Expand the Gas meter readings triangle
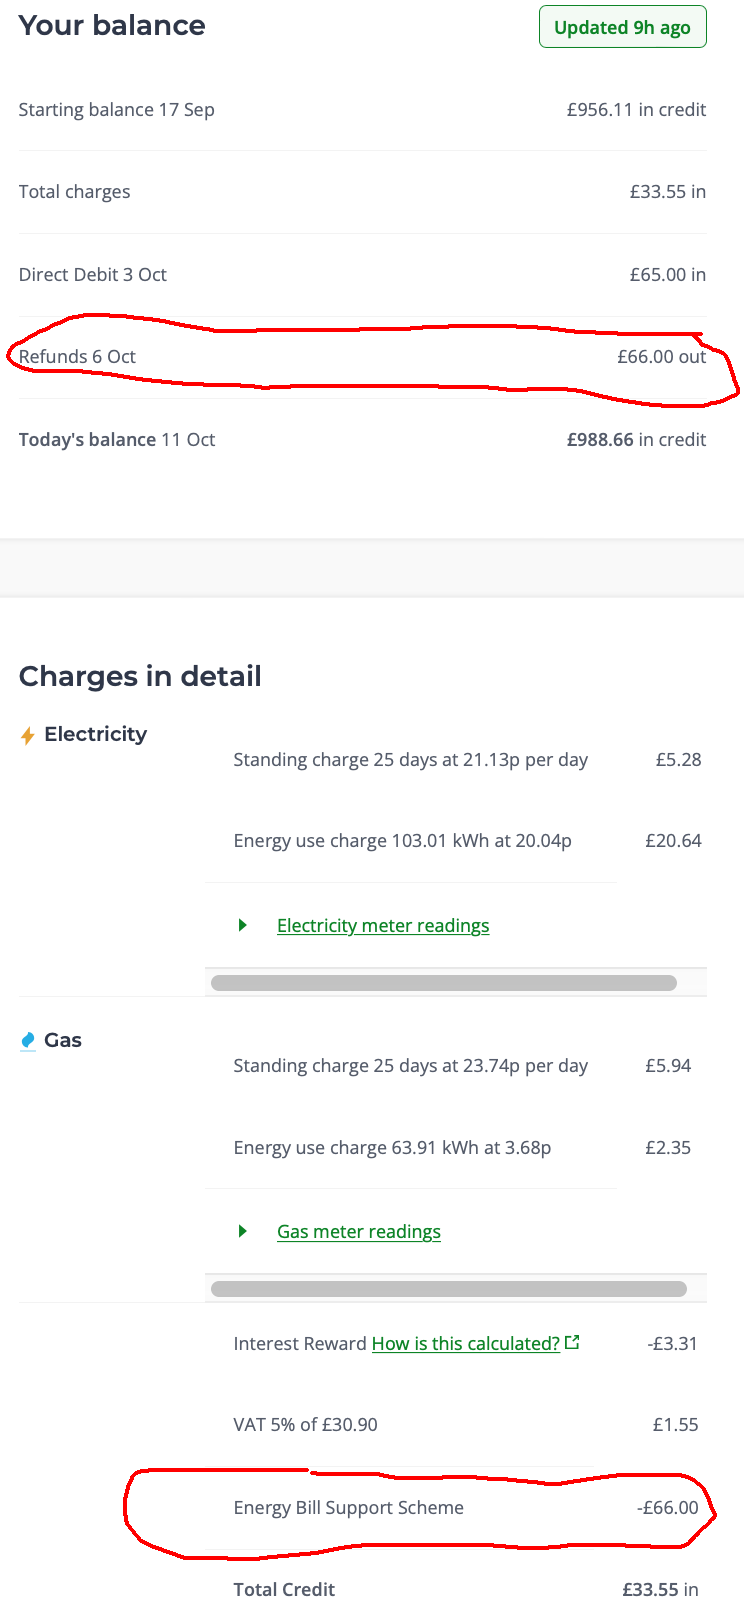 (242, 1231)
